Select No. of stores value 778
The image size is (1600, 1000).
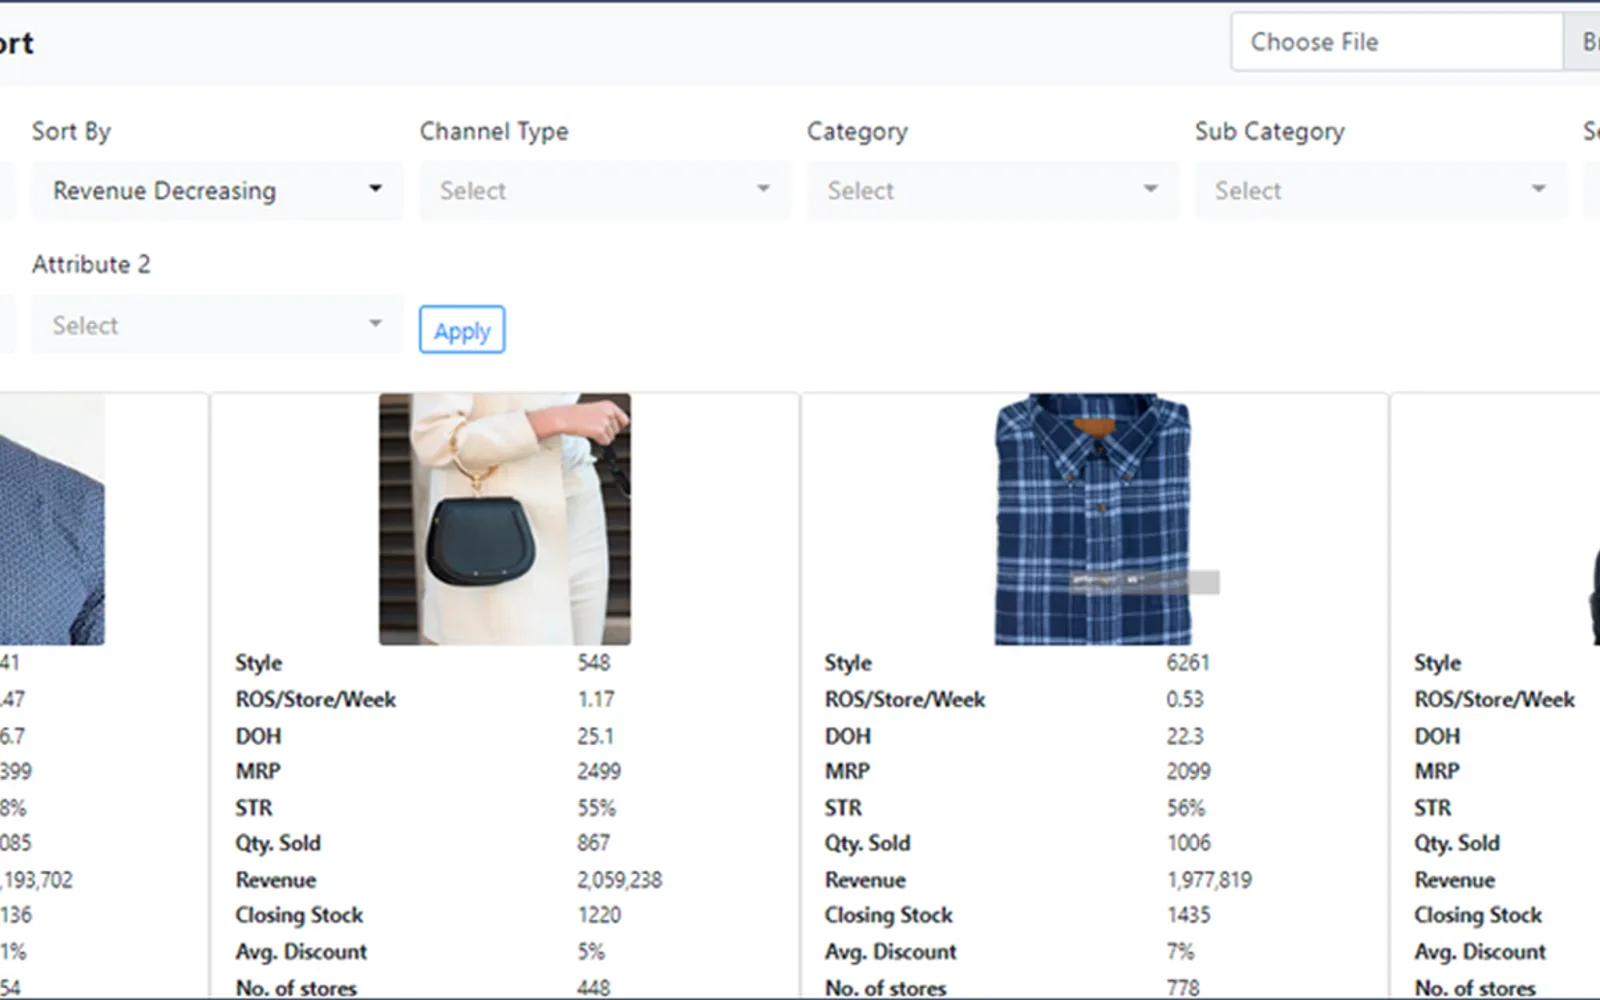(1183, 988)
